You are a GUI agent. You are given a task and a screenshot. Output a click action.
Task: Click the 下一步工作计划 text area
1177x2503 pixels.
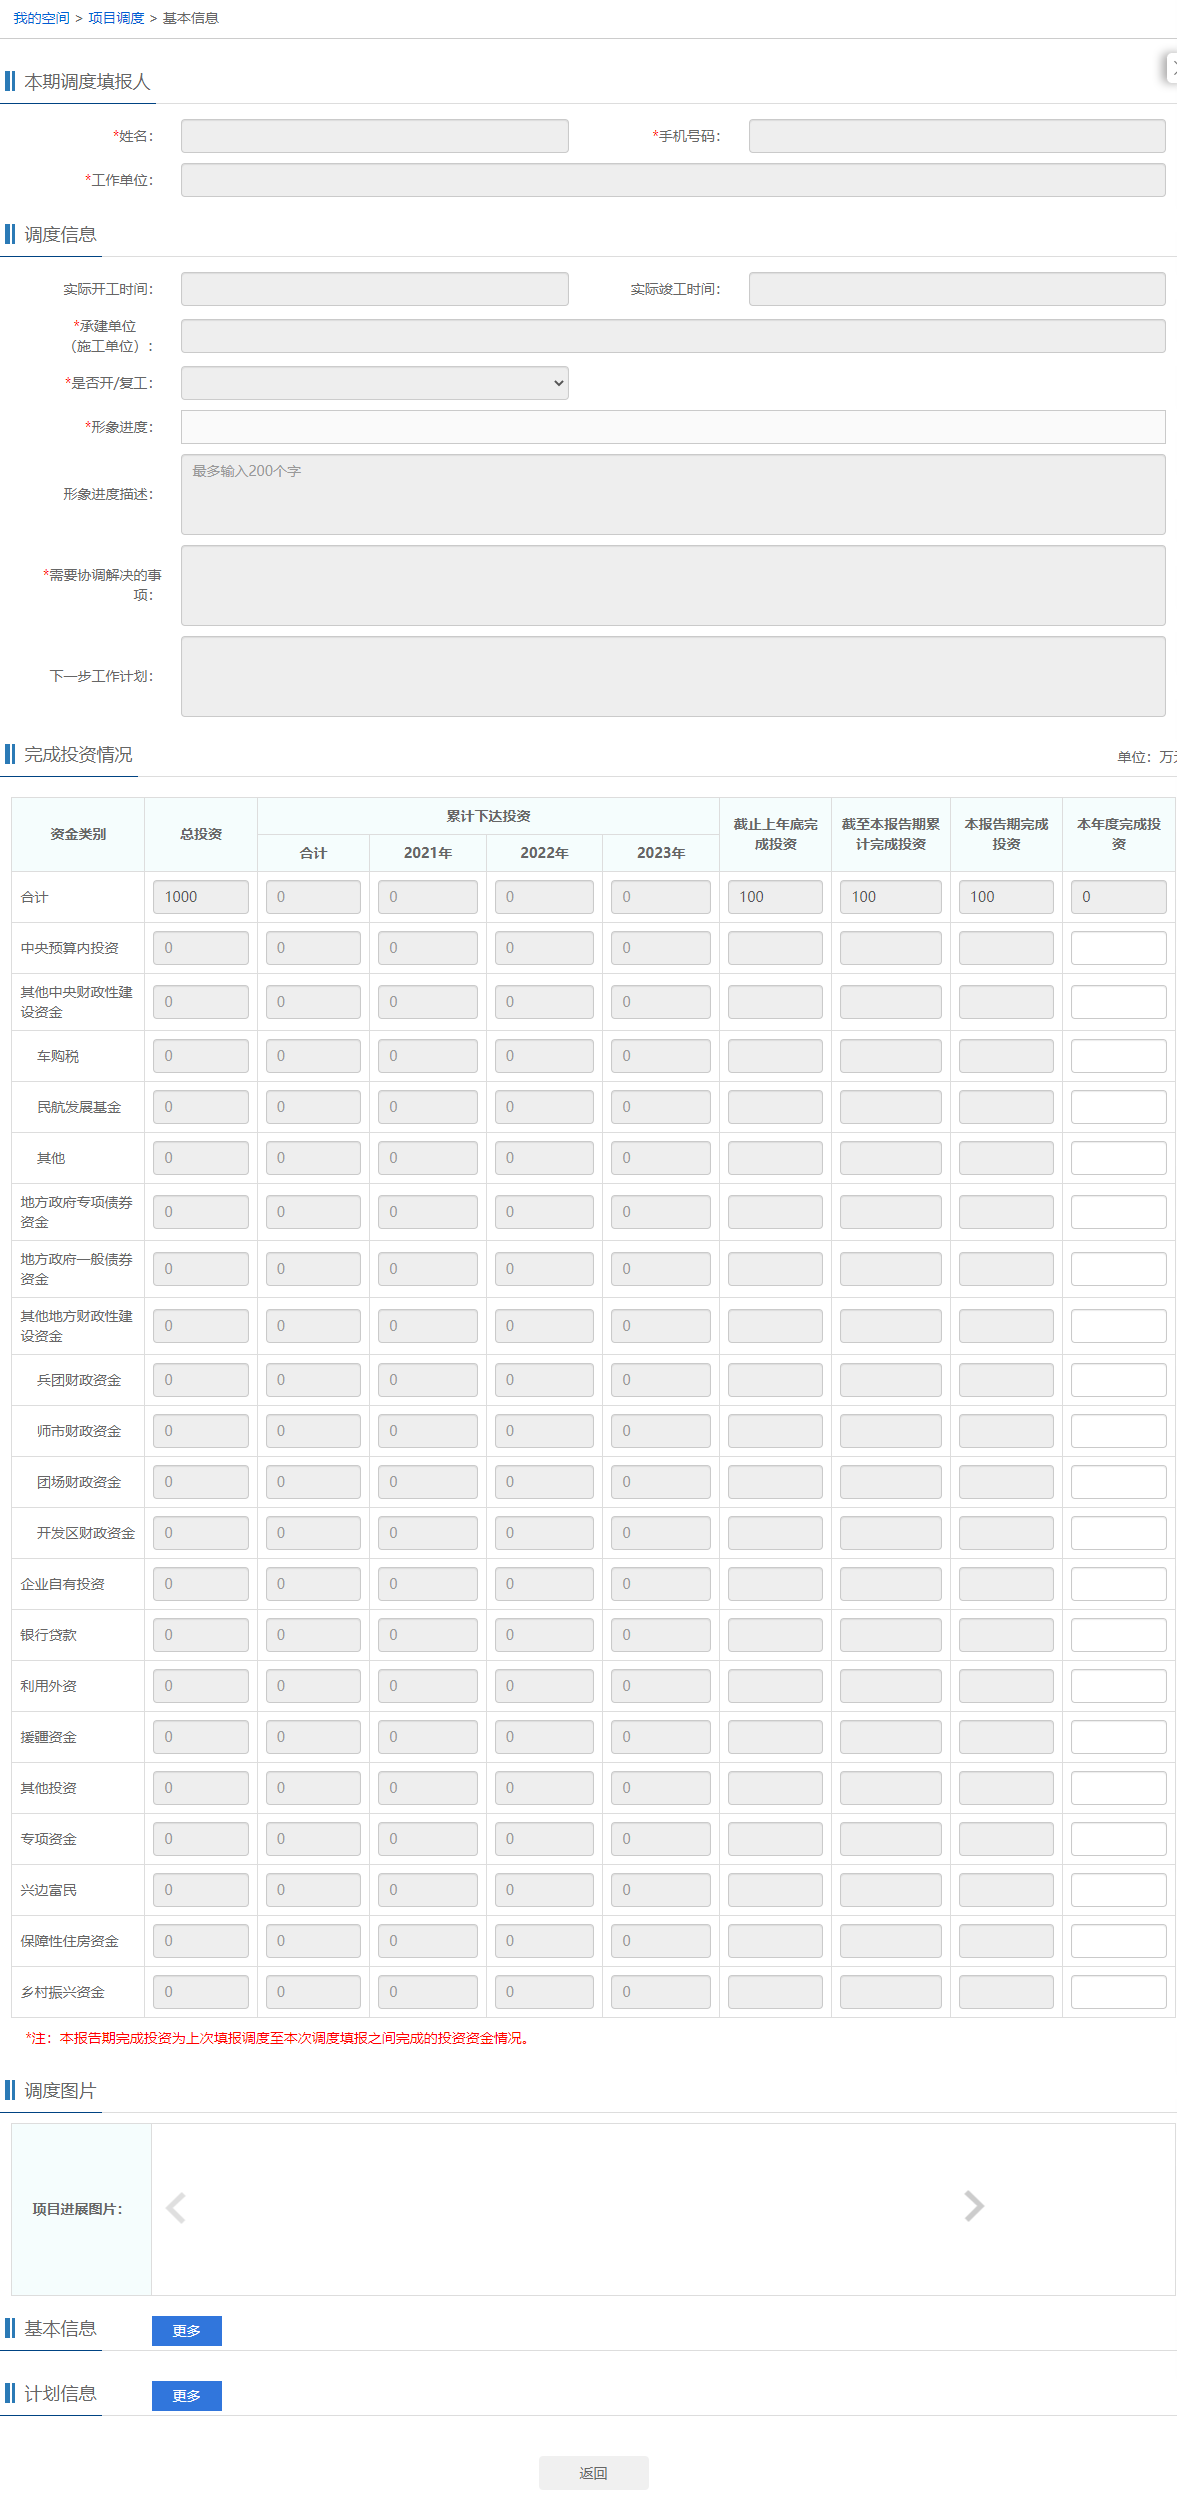point(672,676)
